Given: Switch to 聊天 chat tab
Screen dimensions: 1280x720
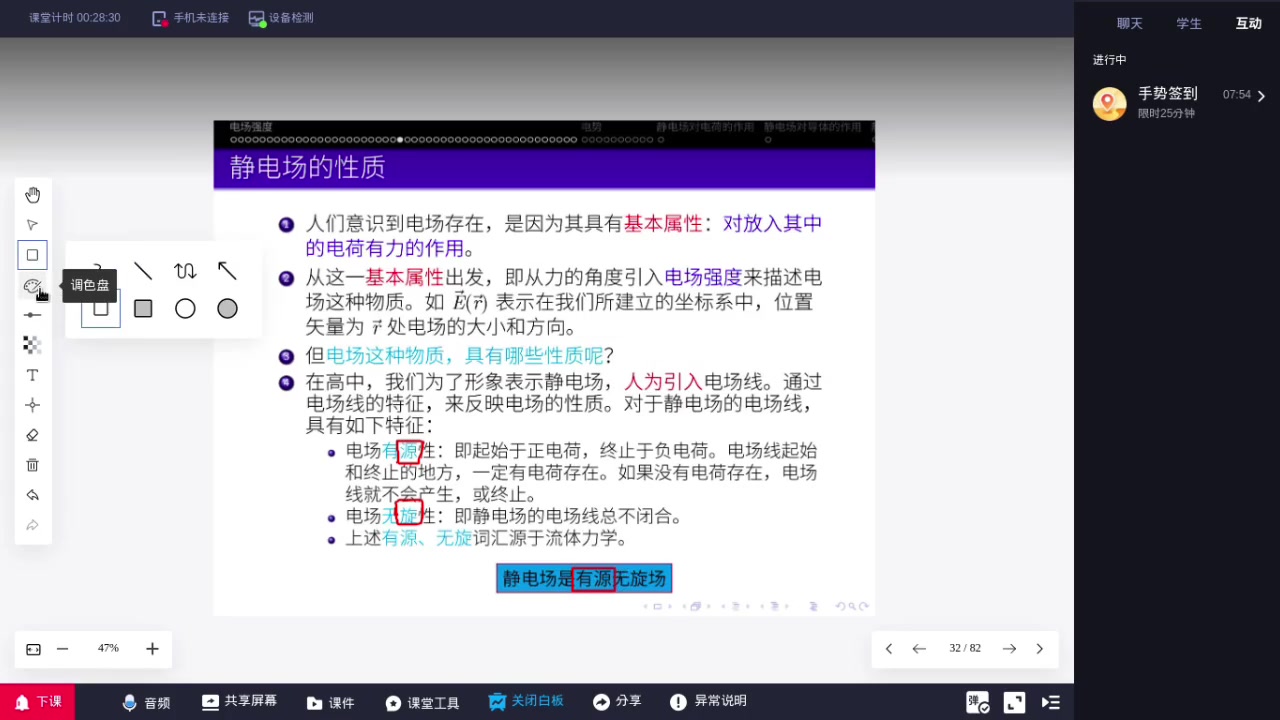Looking at the screenshot, I should 1130,23.
